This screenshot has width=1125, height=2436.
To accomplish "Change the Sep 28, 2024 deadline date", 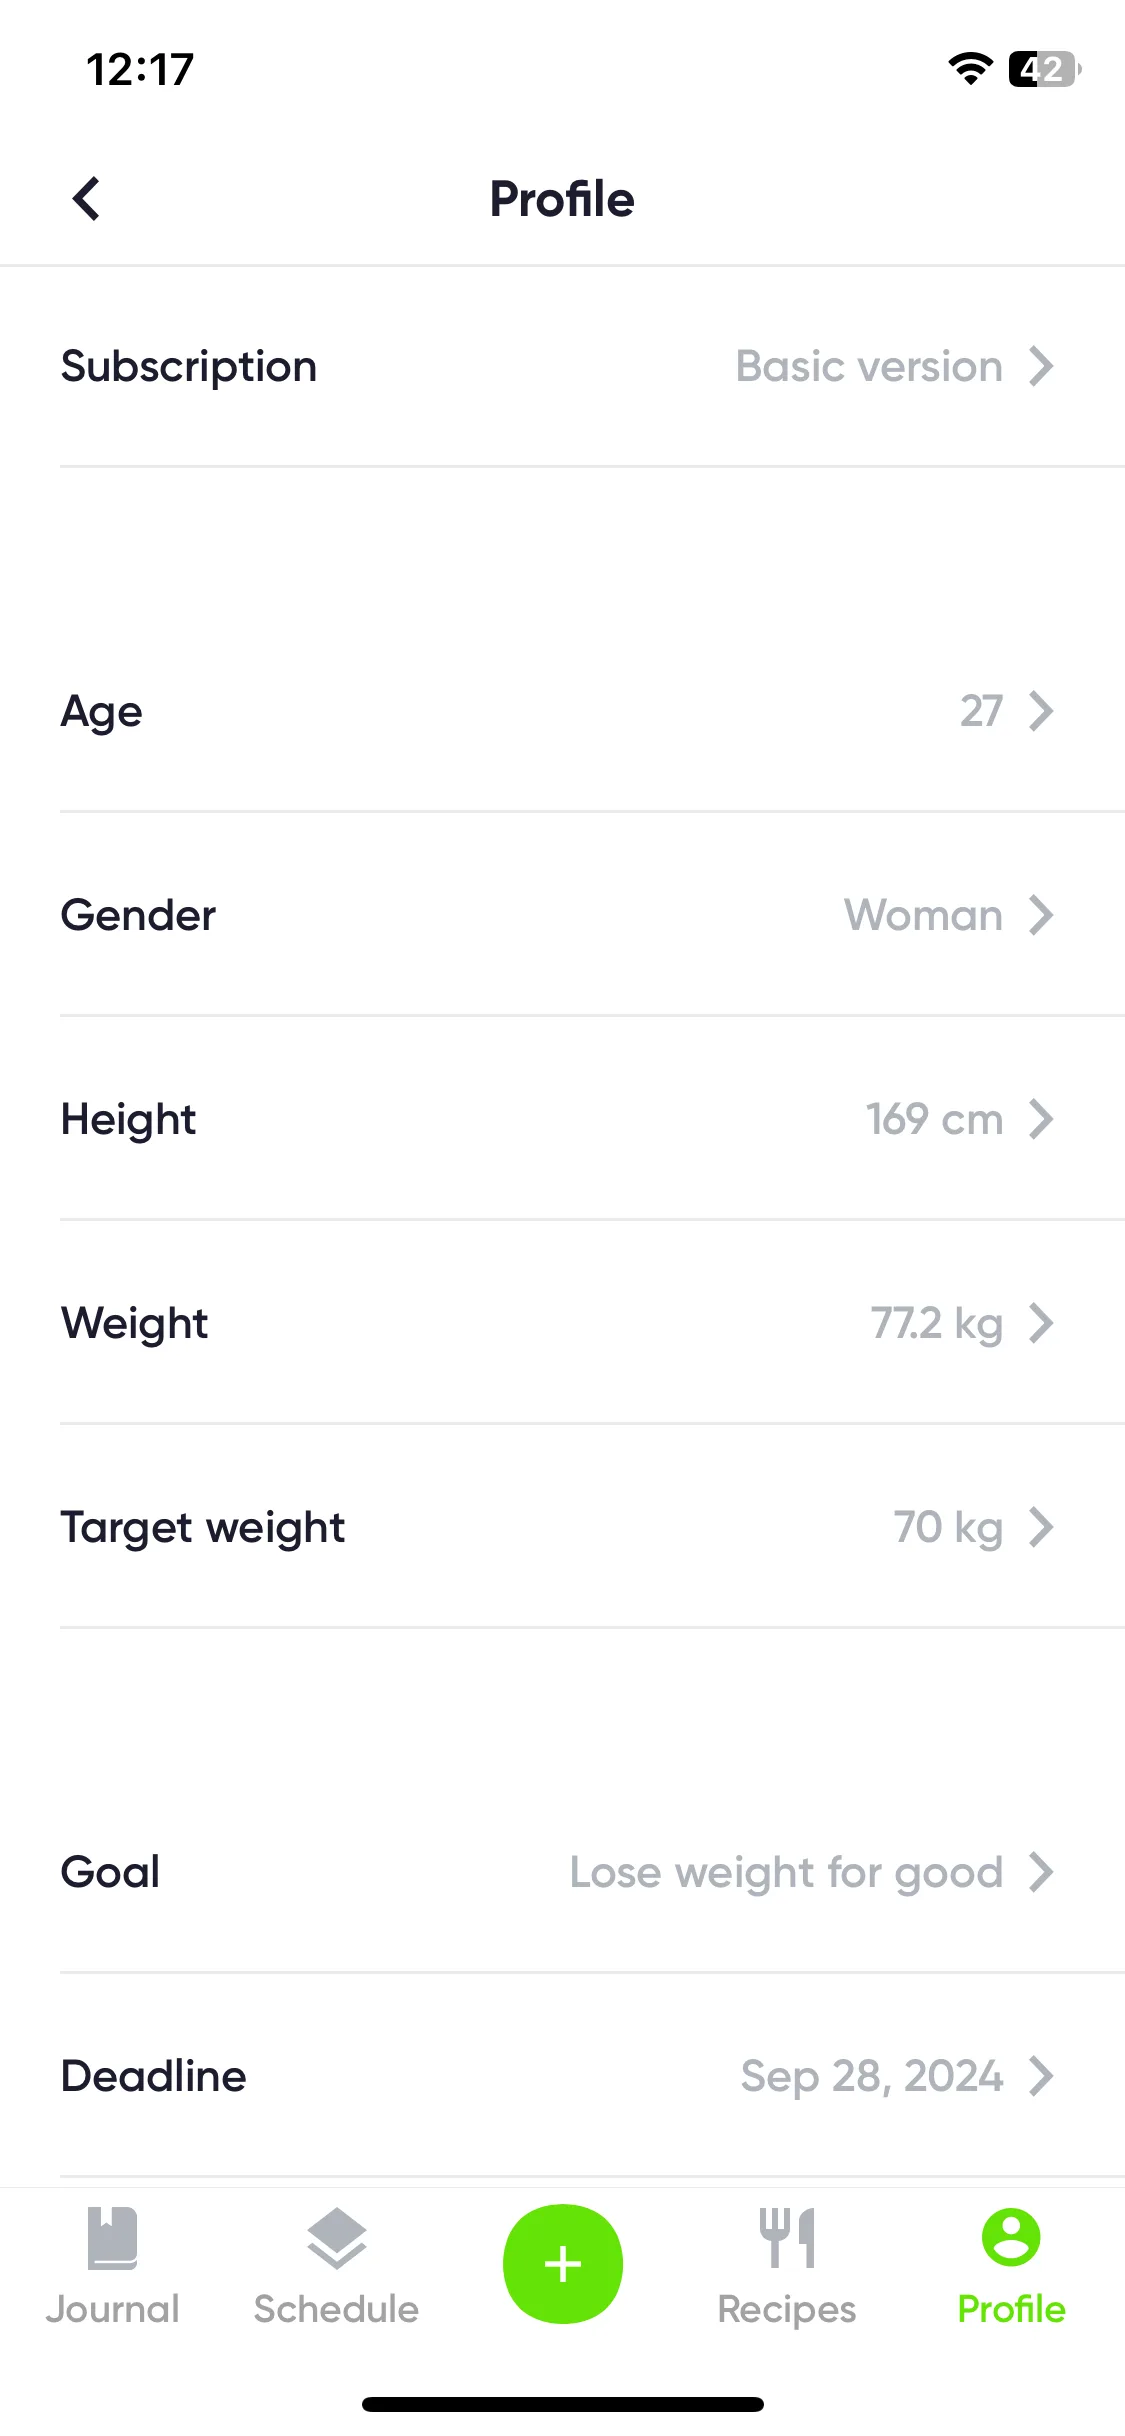I will (872, 2076).
